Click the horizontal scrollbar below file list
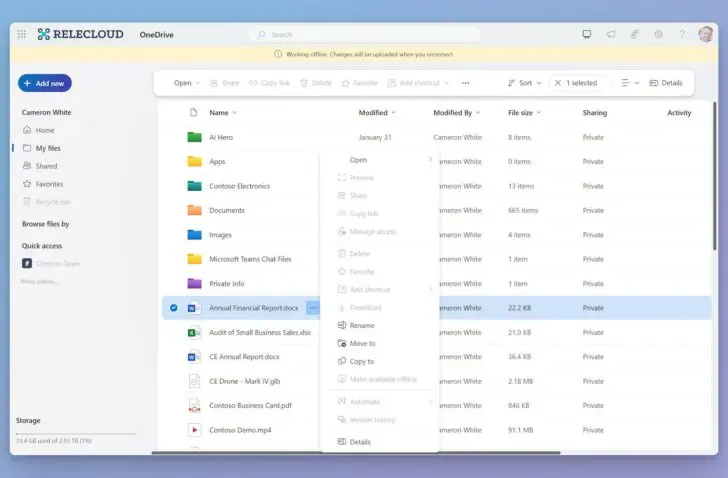The height and width of the screenshot is (478, 728). pos(356,452)
